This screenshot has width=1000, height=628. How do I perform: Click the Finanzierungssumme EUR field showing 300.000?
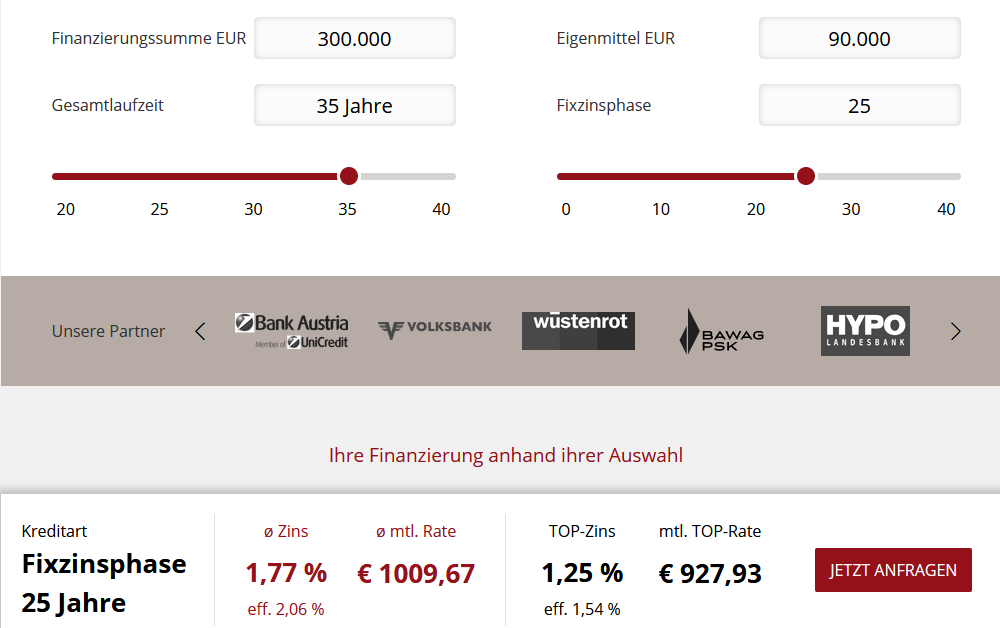click(x=355, y=38)
